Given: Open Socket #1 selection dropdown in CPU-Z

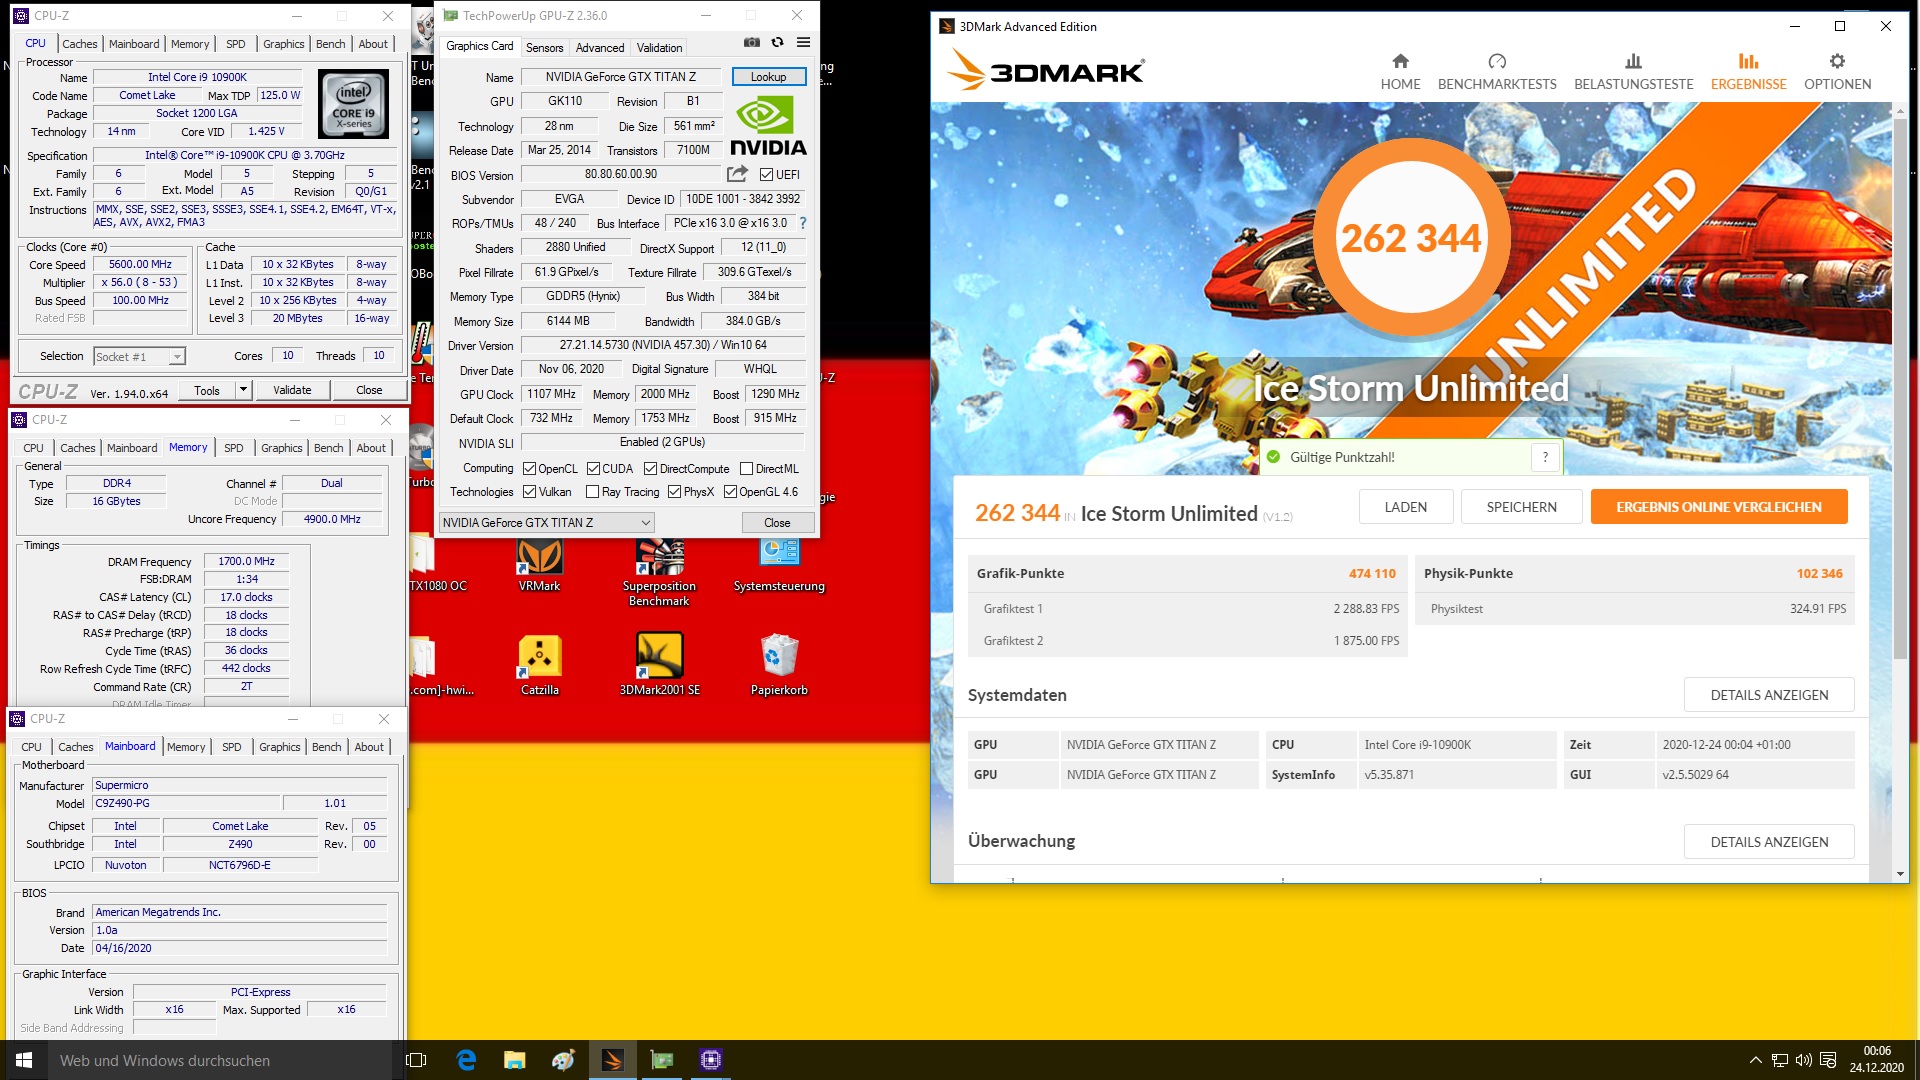Looking at the screenshot, I should (139, 357).
